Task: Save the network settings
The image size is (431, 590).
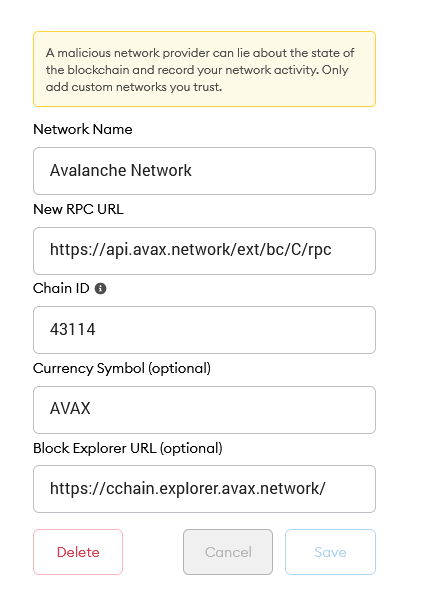Action: (x=330, y=552)
